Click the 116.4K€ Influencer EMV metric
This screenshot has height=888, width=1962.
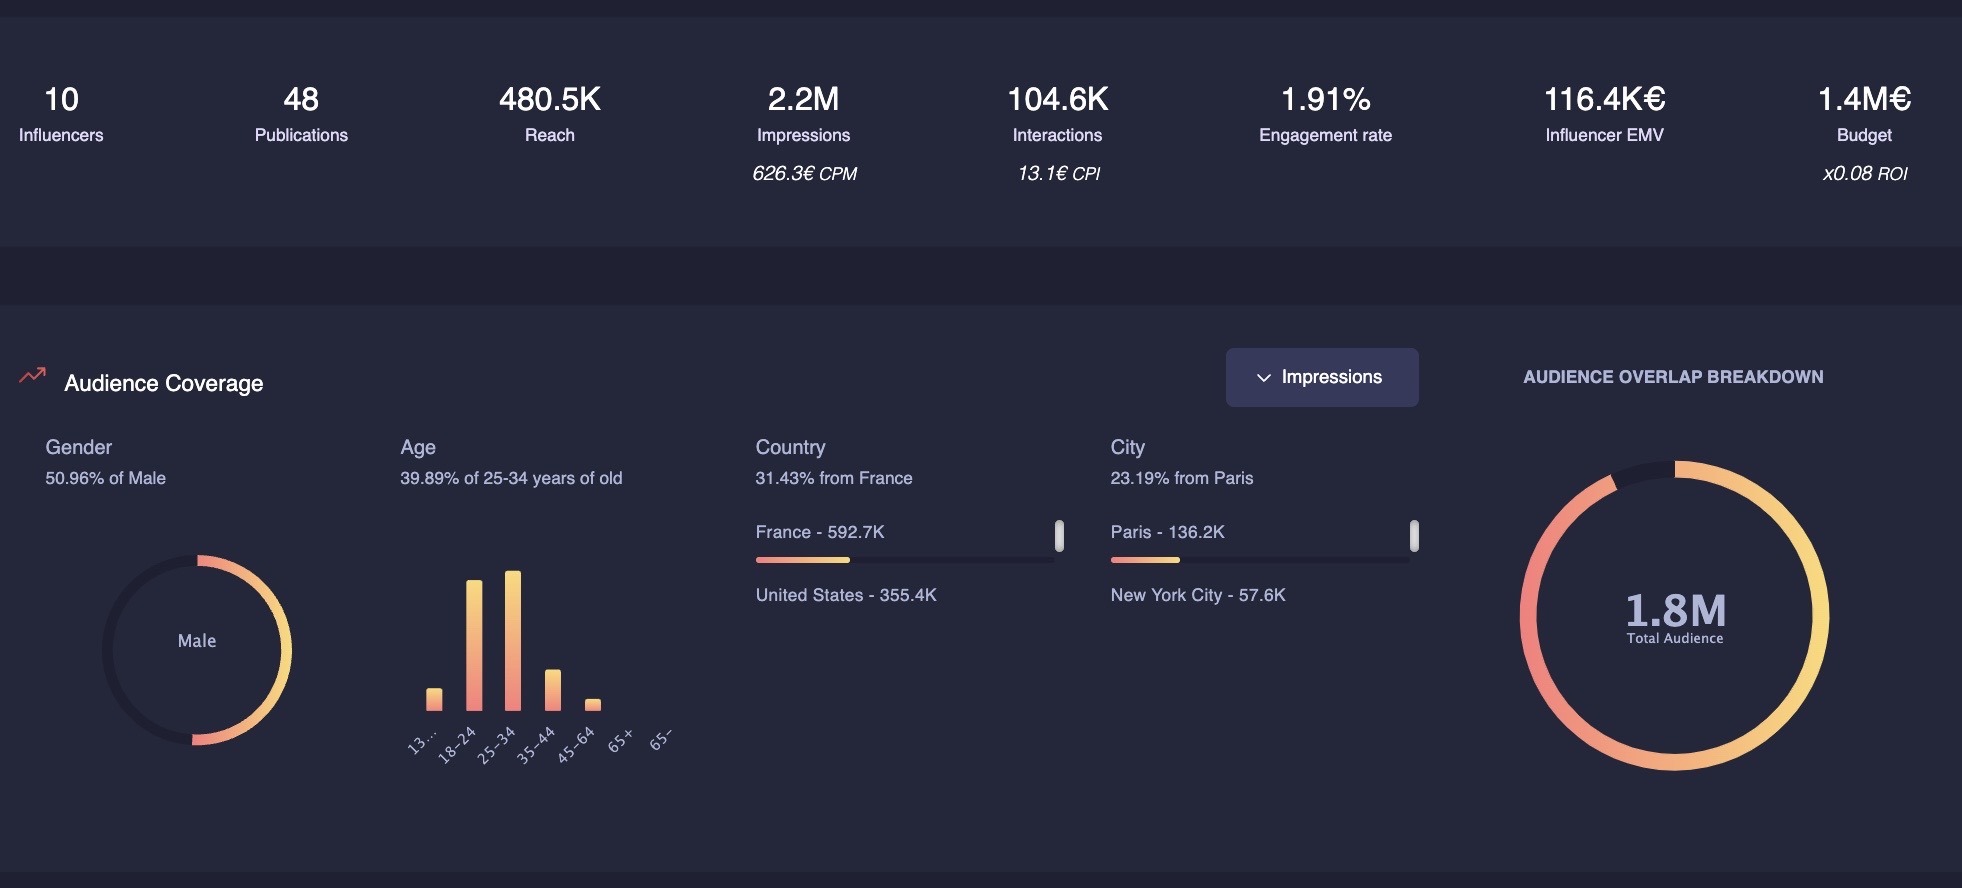coord(1604,114)
